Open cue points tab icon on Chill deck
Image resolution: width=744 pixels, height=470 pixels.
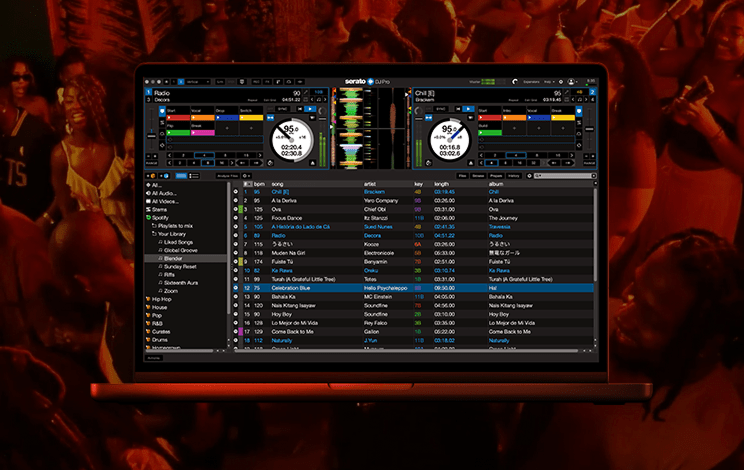[579, 111]
